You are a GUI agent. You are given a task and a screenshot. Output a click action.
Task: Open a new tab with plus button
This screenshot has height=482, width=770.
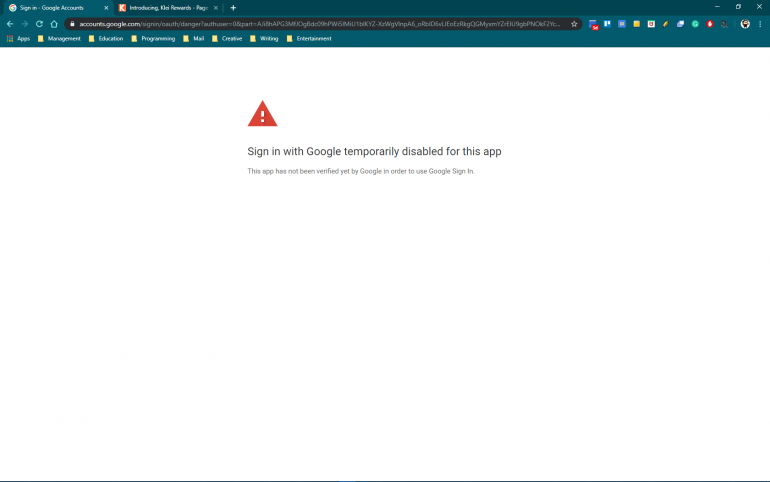coord(233,8)
